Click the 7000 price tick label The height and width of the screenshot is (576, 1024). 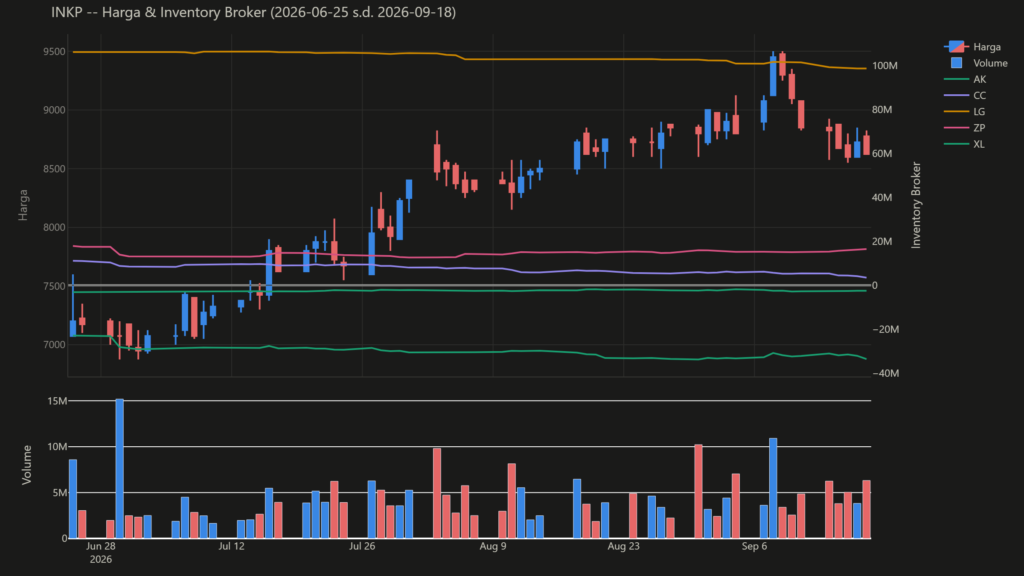[54, 345]
